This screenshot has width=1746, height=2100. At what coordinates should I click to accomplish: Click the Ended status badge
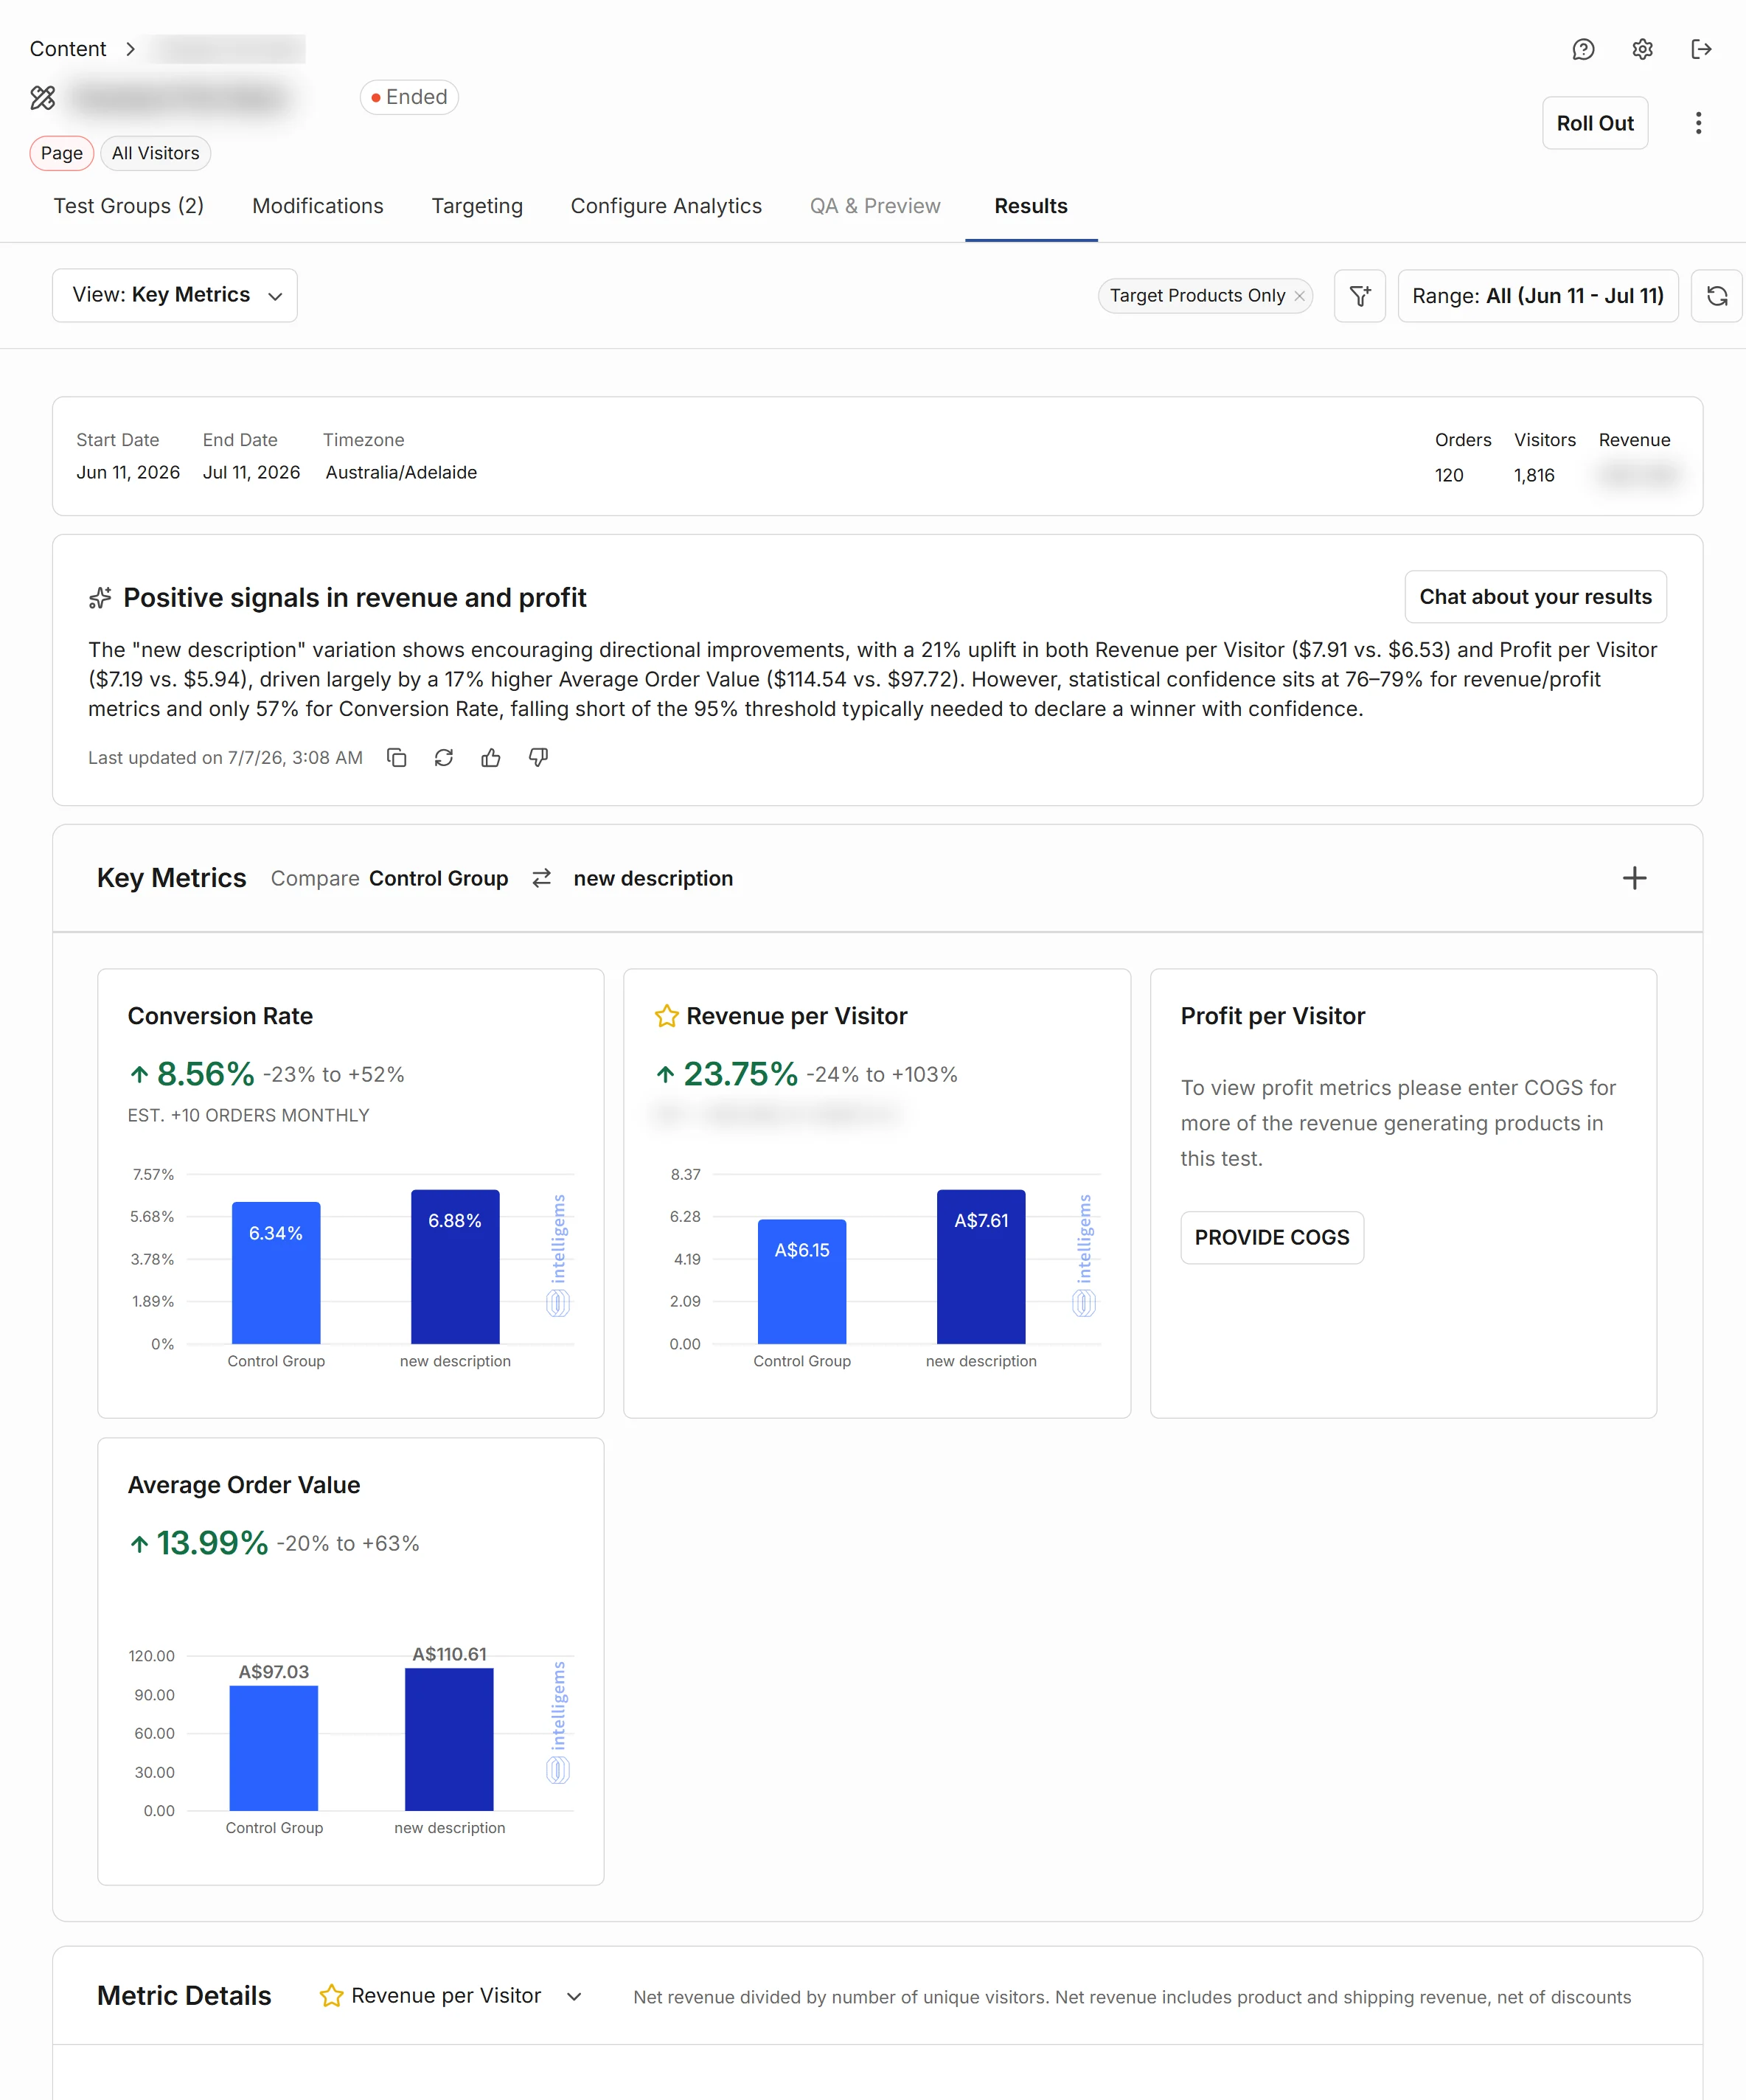pyautogui.click(x=409, y=97)
